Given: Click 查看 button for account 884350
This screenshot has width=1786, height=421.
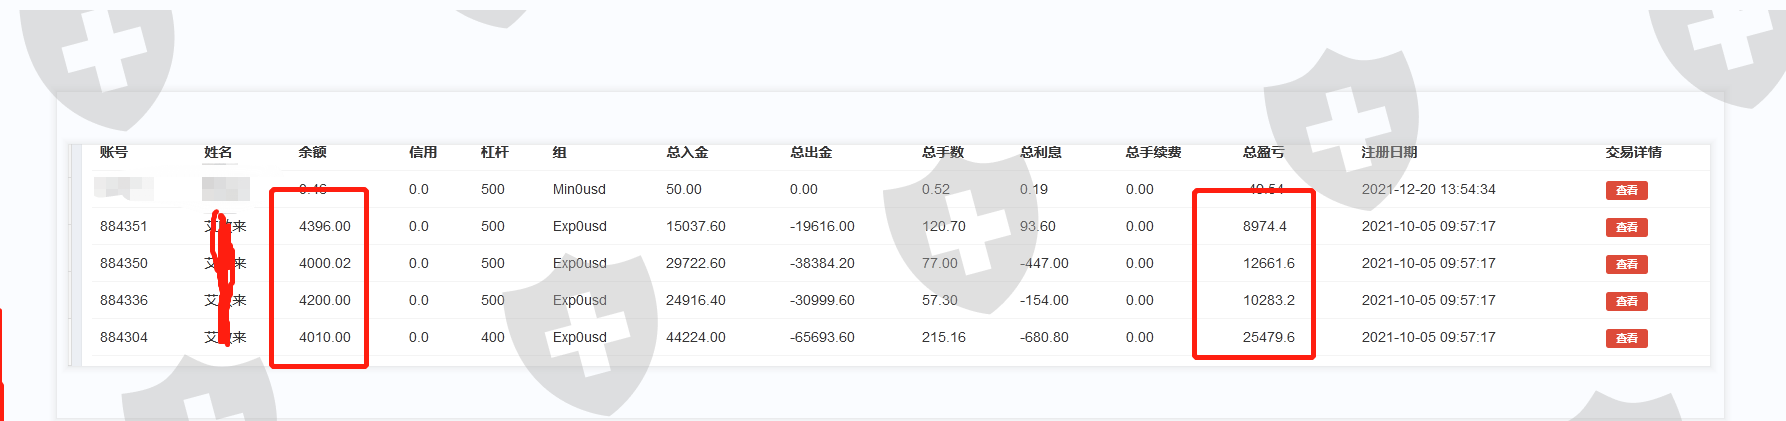Looking at the screenshot, I should [x=1626, y=265].
